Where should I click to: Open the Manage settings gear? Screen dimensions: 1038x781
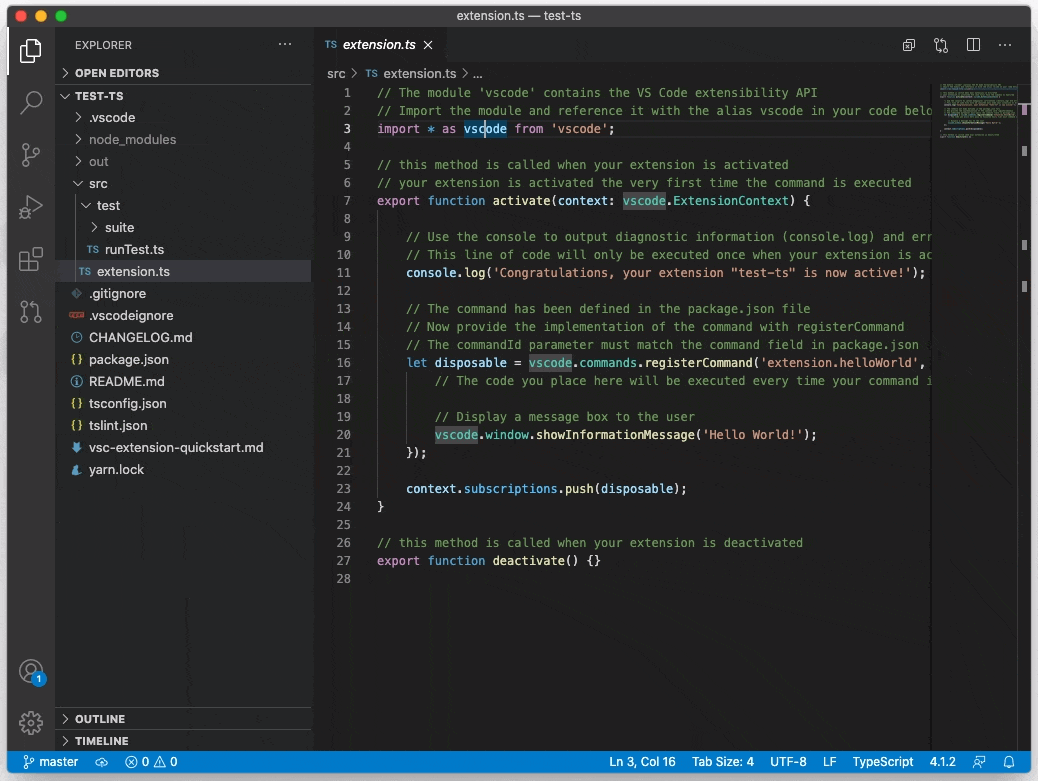tap(30, 723)
